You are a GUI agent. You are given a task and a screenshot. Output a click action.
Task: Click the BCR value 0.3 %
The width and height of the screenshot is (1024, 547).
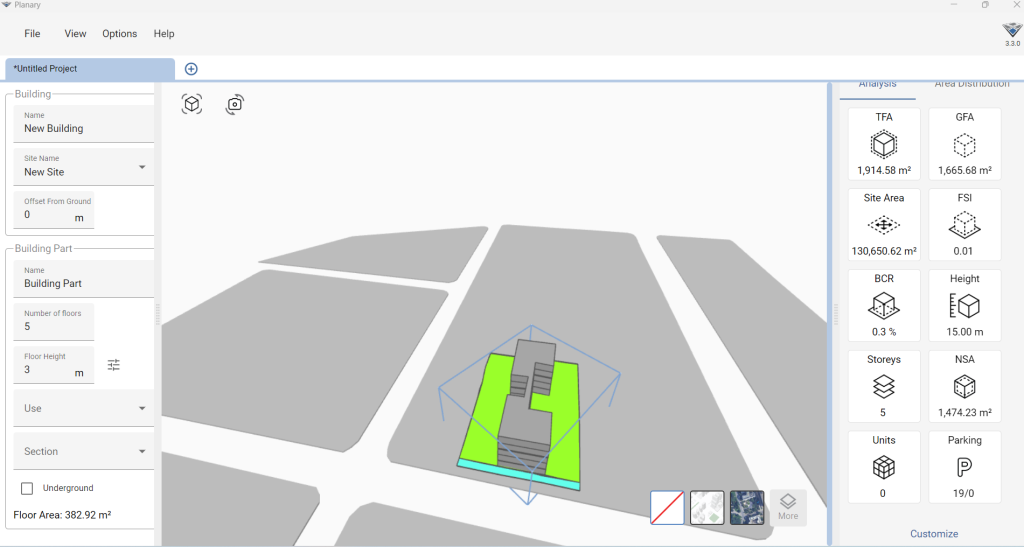coord(884,332)
